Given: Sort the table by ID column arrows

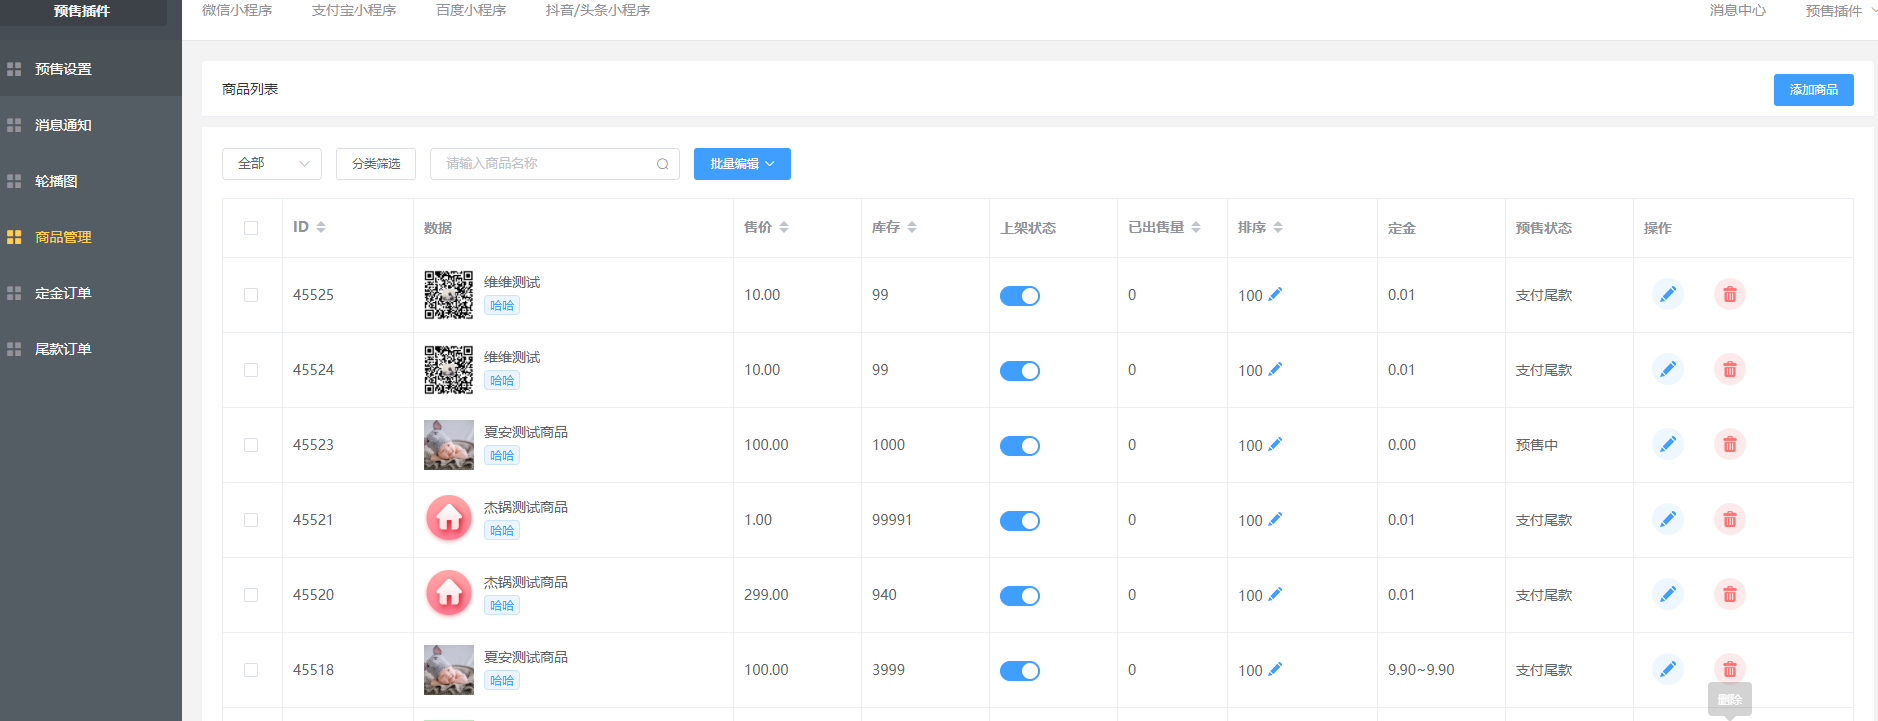Looking at the screenshot, I should pos(321,227).
